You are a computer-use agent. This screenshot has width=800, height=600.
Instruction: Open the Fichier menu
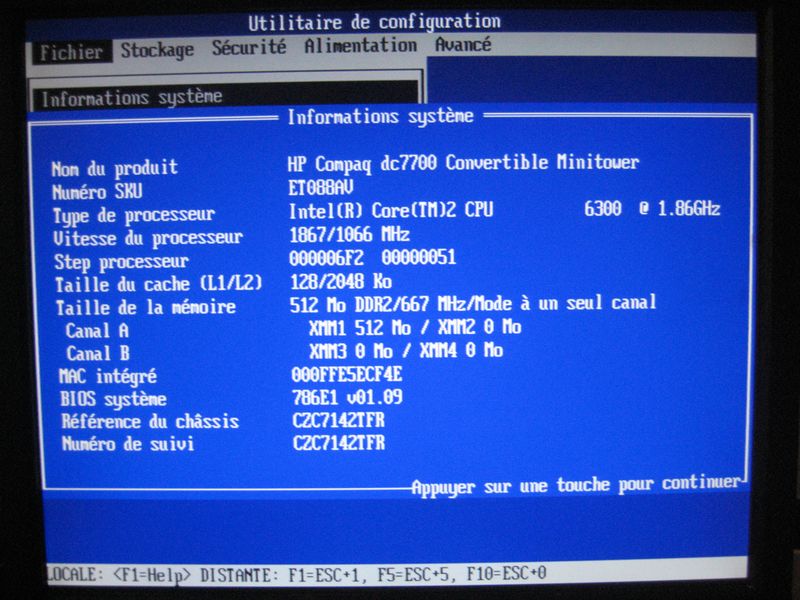[x=71, y=52]
